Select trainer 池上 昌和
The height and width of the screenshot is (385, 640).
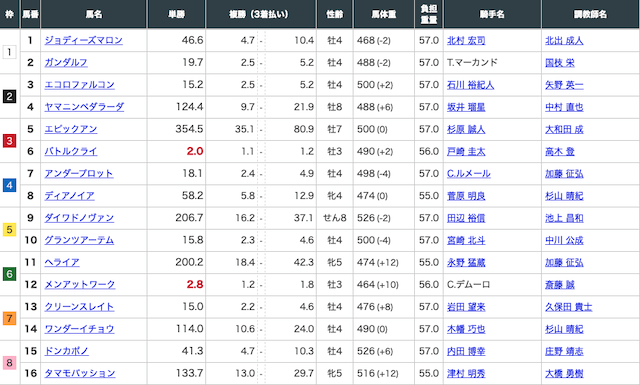pyautogui.click(x=564, y=218)
